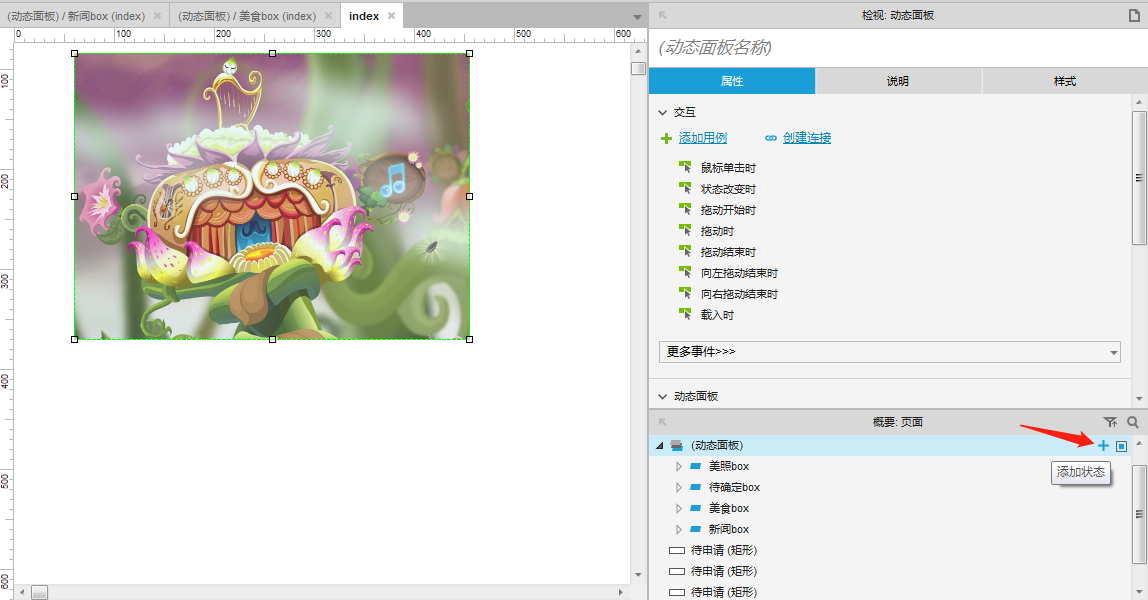Open the 样式 tab
Image resolution: width=1148 pixels, height=600 pixels.
point(1065,81)
